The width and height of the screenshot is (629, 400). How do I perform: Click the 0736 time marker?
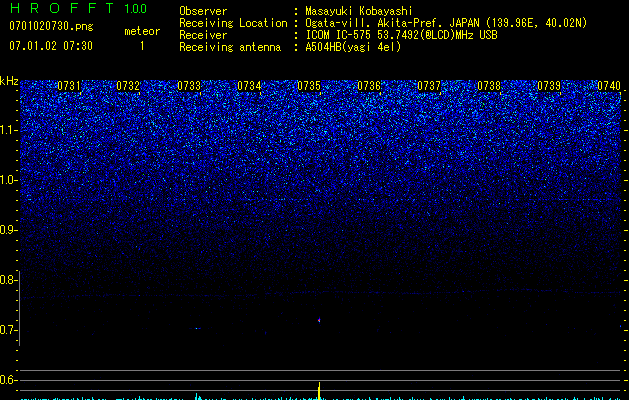point(369,86)
